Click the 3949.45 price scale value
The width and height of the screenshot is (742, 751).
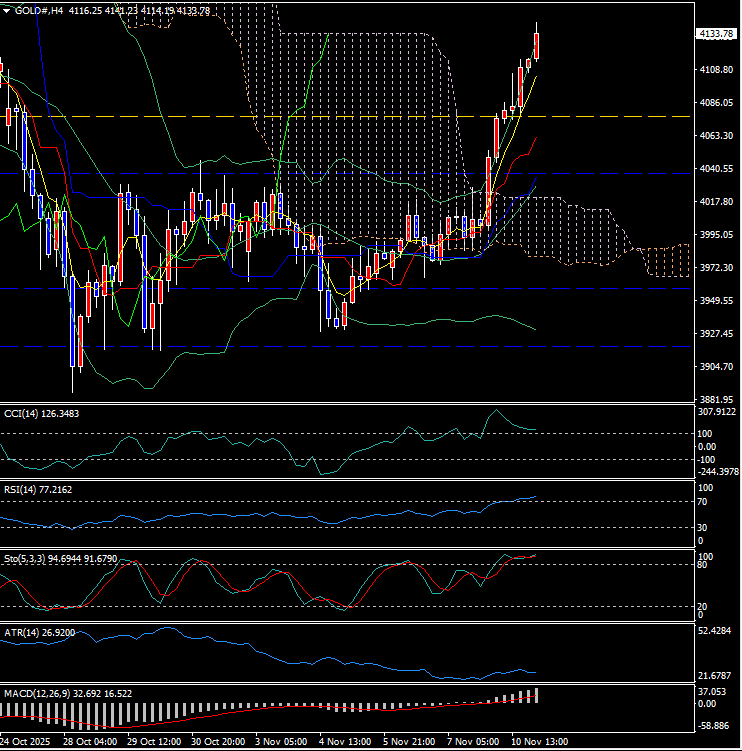pyautogui.click(x=714, y=301)
